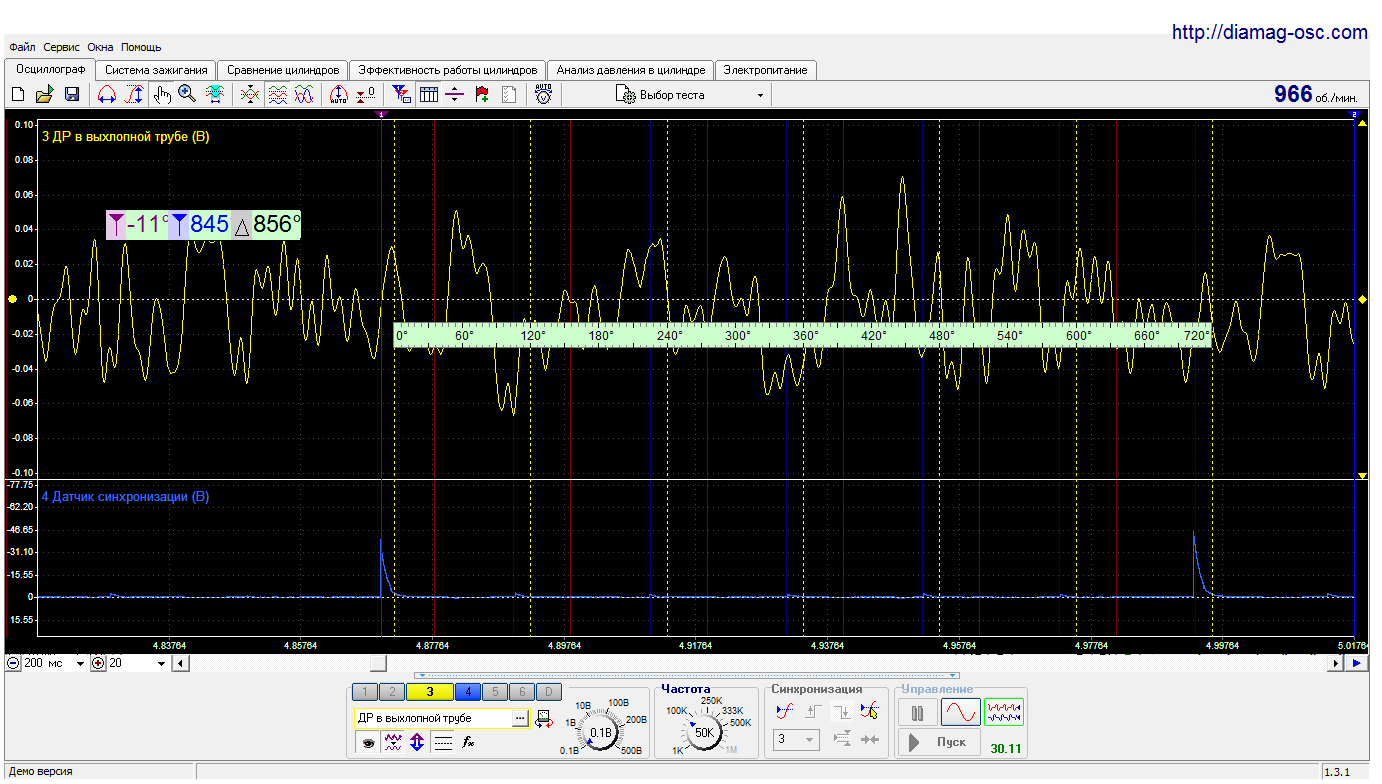Viewport: 1382px width, 784px height.
Task: Create a new file with the blank page icon
Action: 17,95
